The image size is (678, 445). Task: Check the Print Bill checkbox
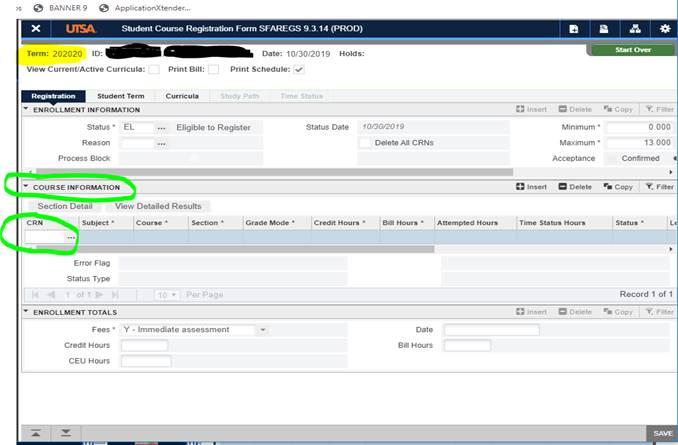213,69
